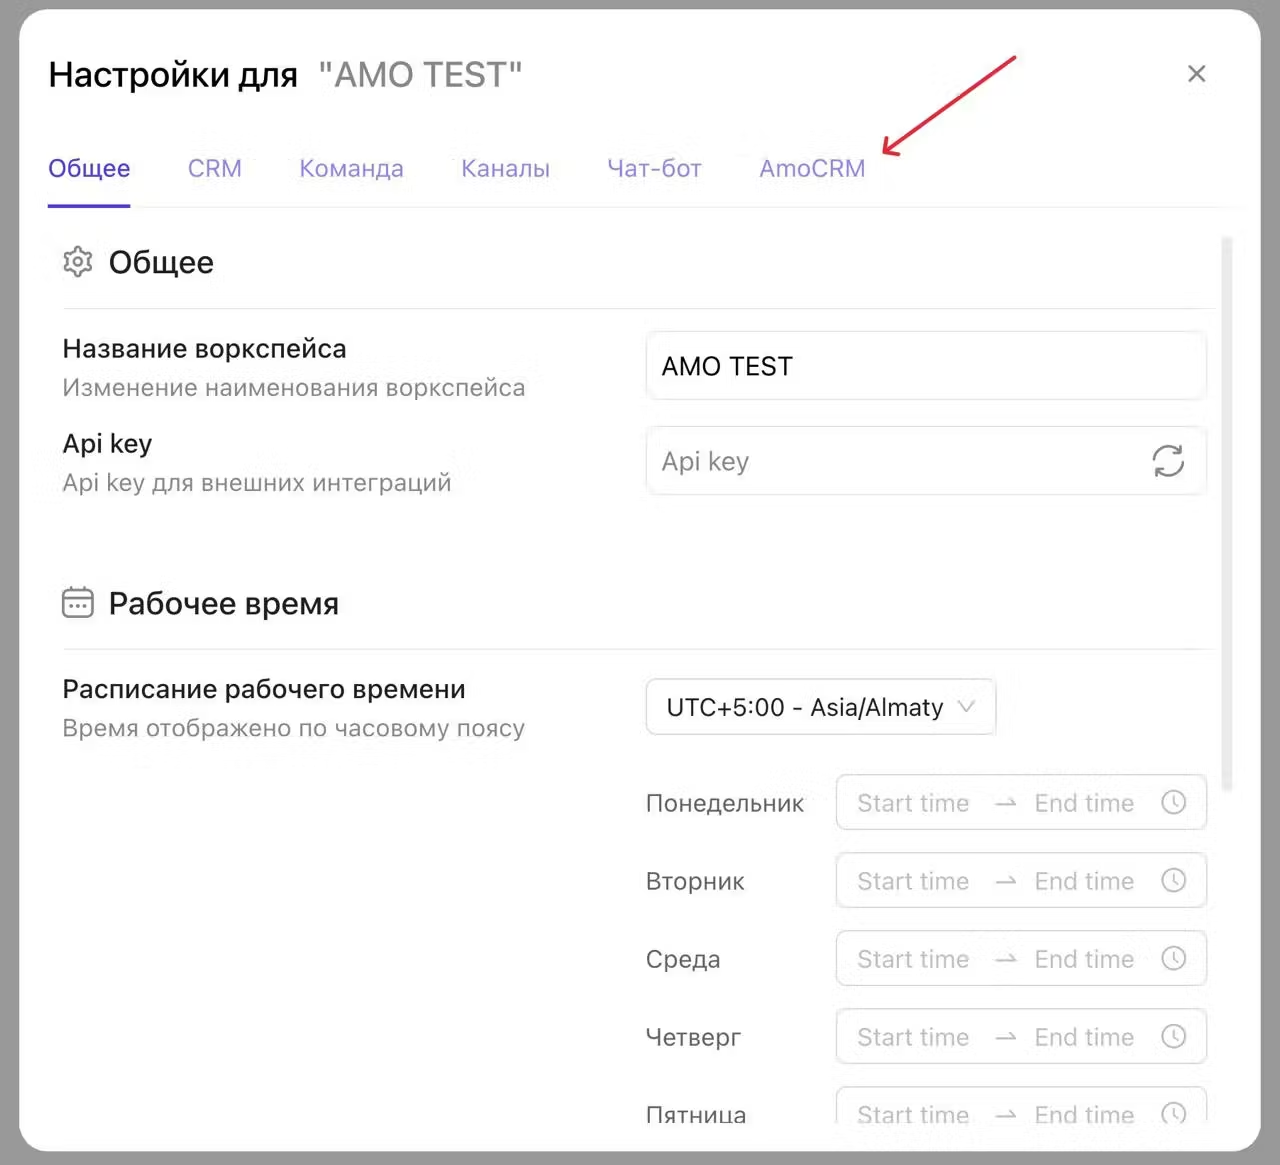Click the clock icon in Понедельник row
This screenshot has width=1280, height=1165.
click(x=1173, y=802)
